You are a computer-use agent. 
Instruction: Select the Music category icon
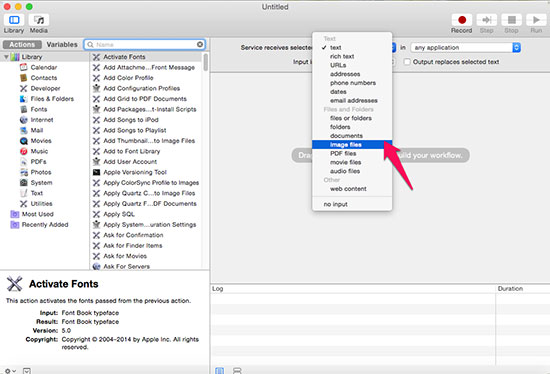pos(24,151)
